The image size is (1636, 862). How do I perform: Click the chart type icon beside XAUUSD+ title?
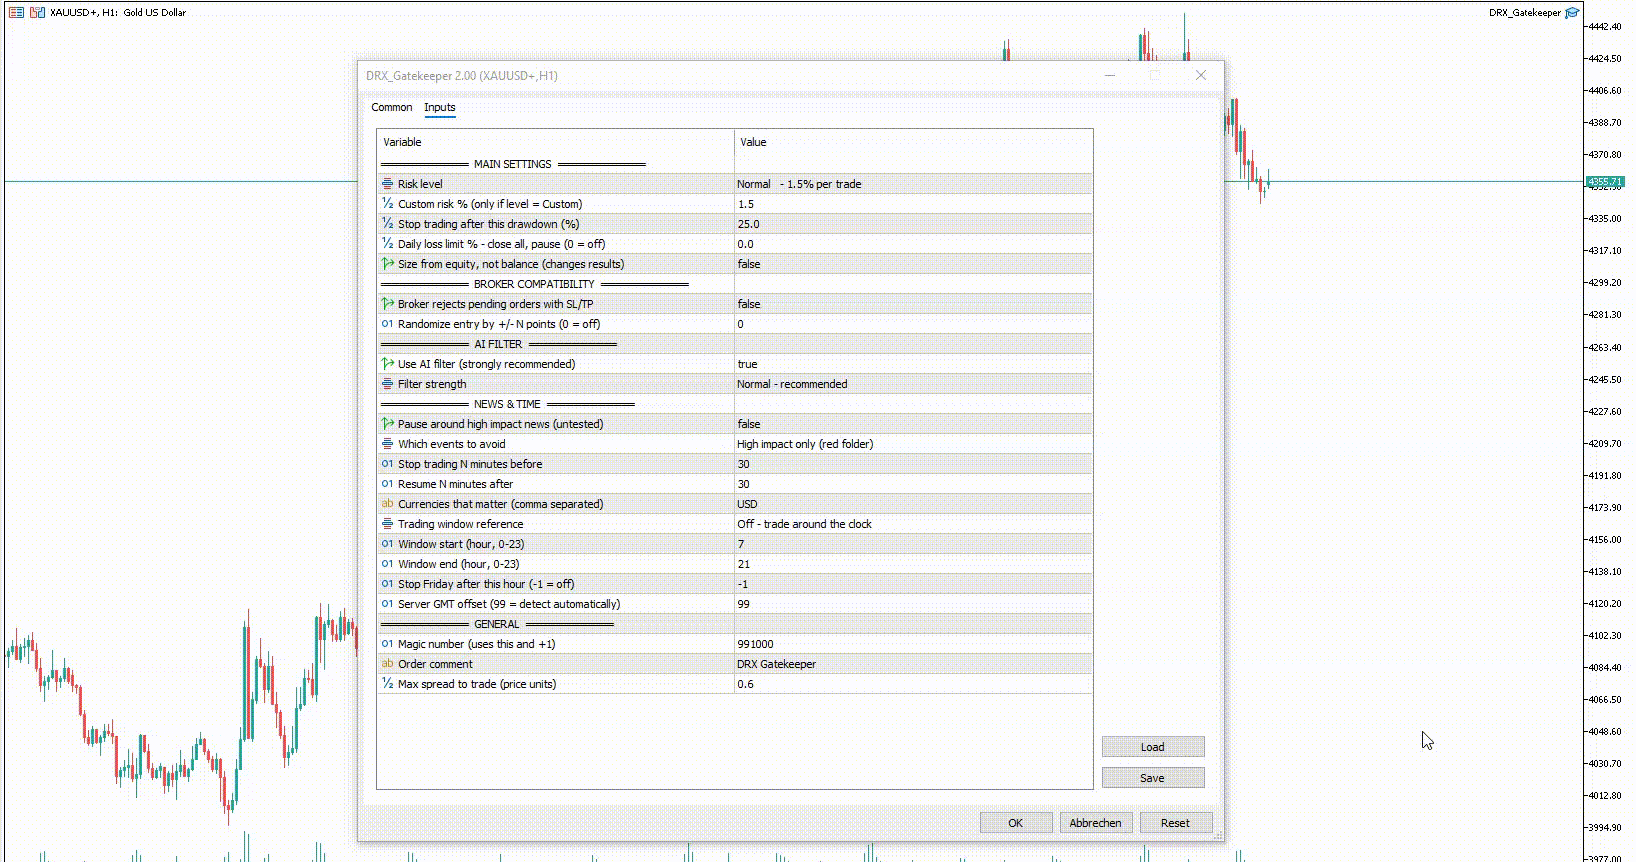point(37,13)
